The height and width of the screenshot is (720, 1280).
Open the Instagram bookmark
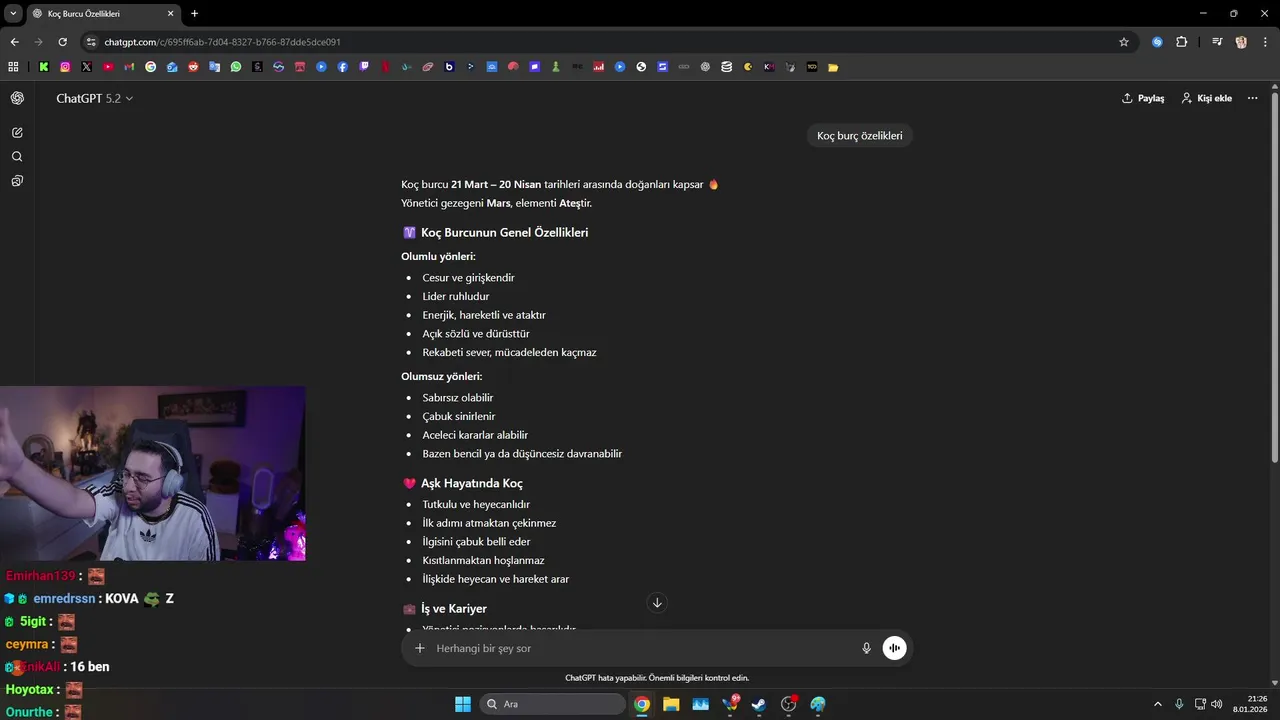[x=65, y=67]
